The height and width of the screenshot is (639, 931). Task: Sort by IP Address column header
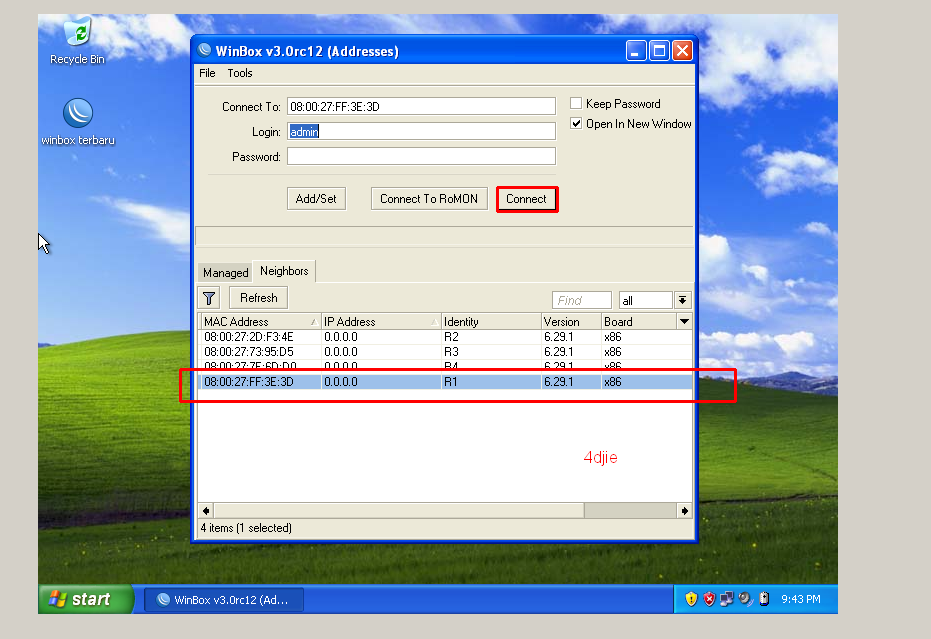coord(381,321)
